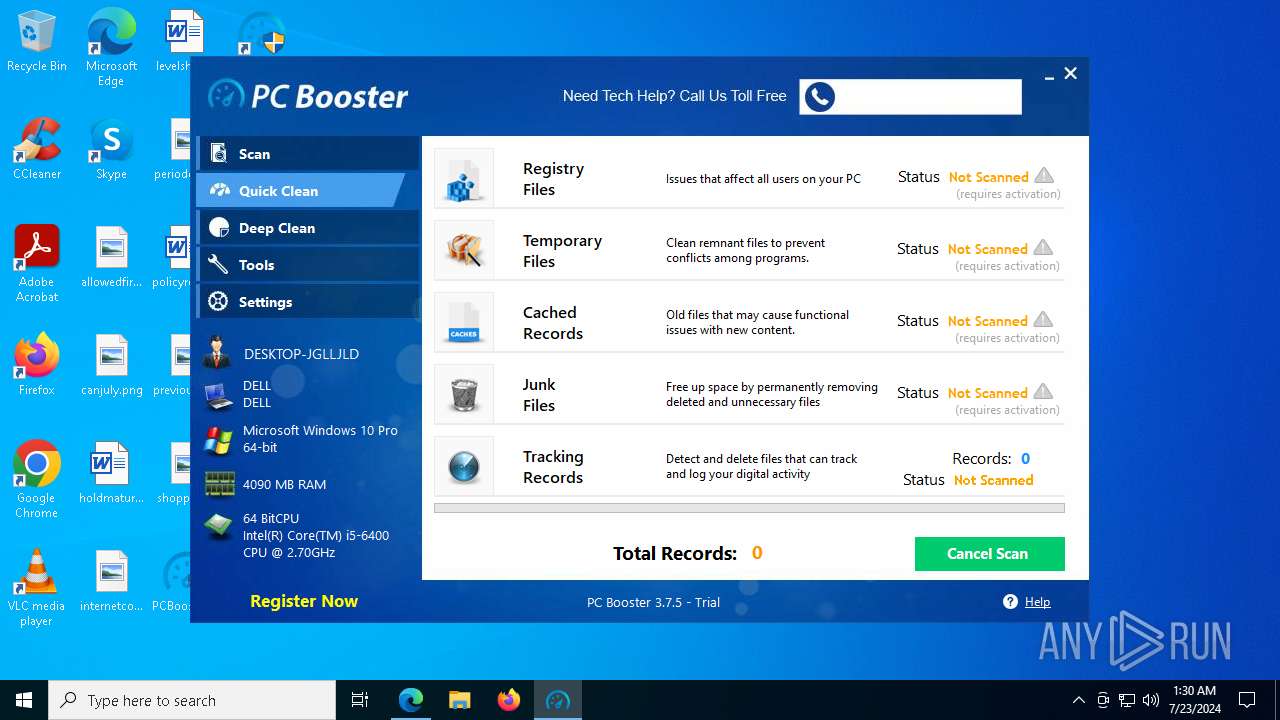
Task: Open the Help link
Action: 1037,602
